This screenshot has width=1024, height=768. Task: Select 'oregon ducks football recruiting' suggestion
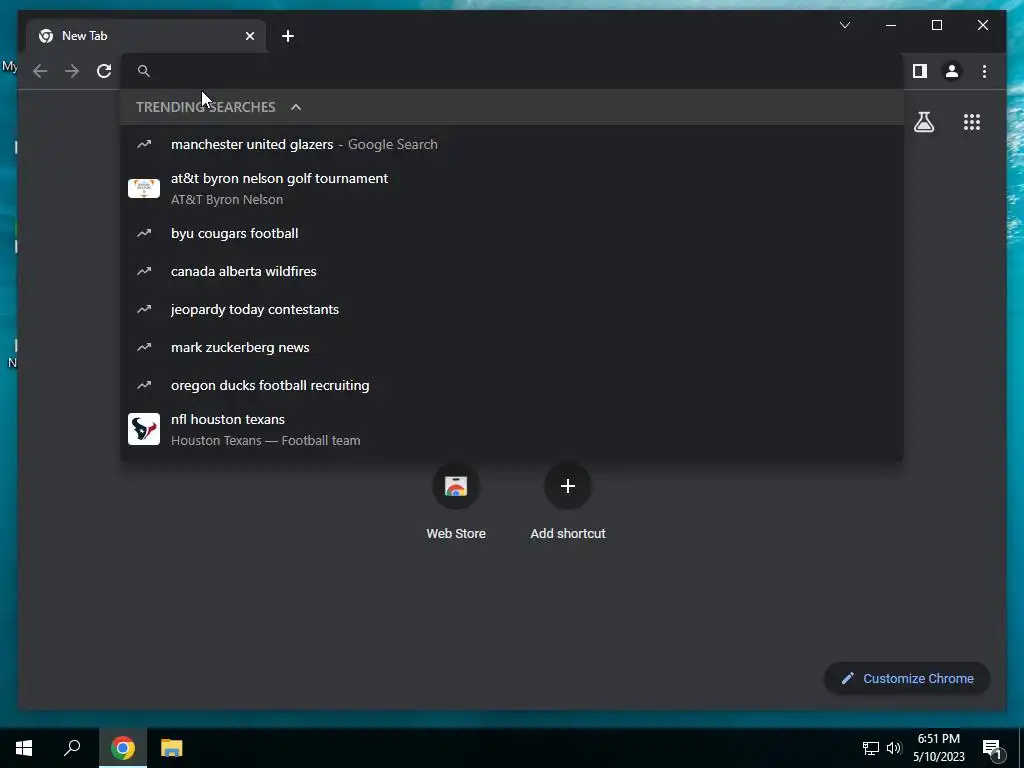point(511,385)
